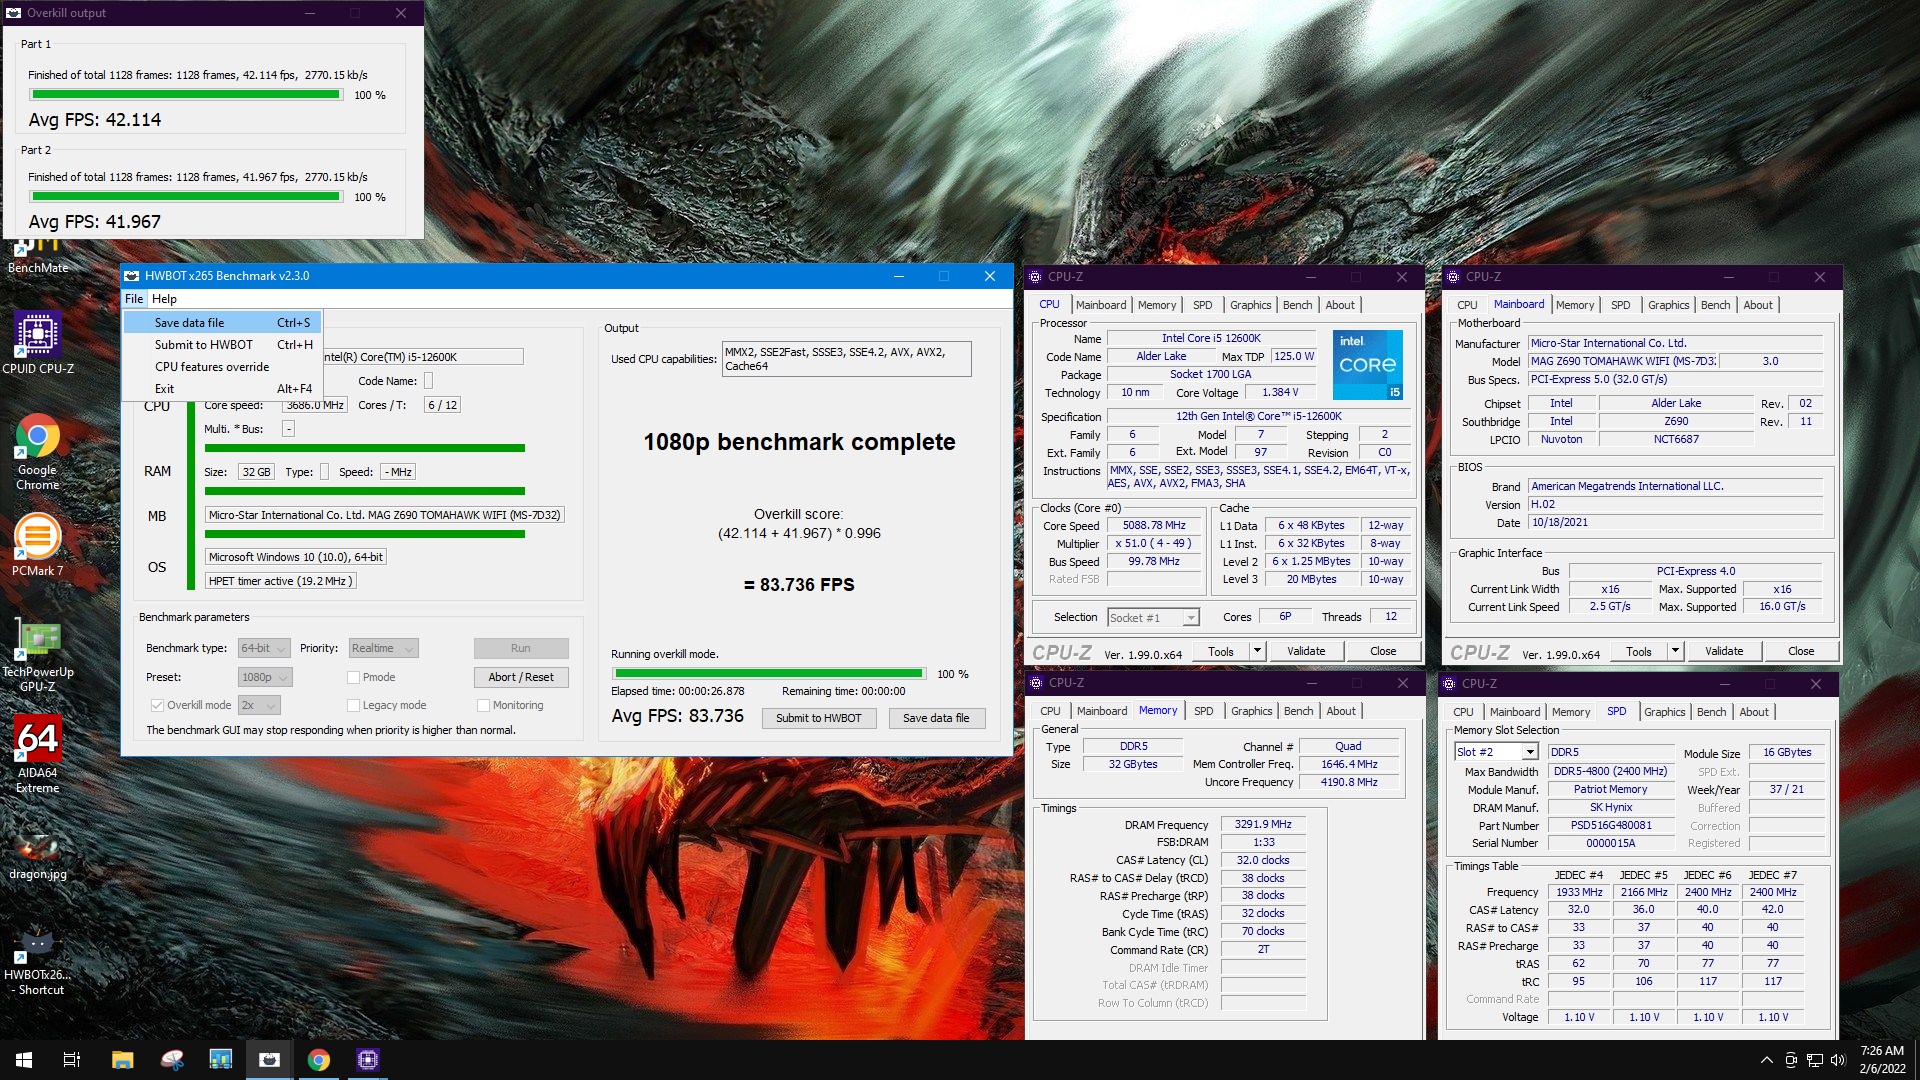Open CPUID CPU-Z desktop icon
1920x1080 pixels.
click(38, 343)
